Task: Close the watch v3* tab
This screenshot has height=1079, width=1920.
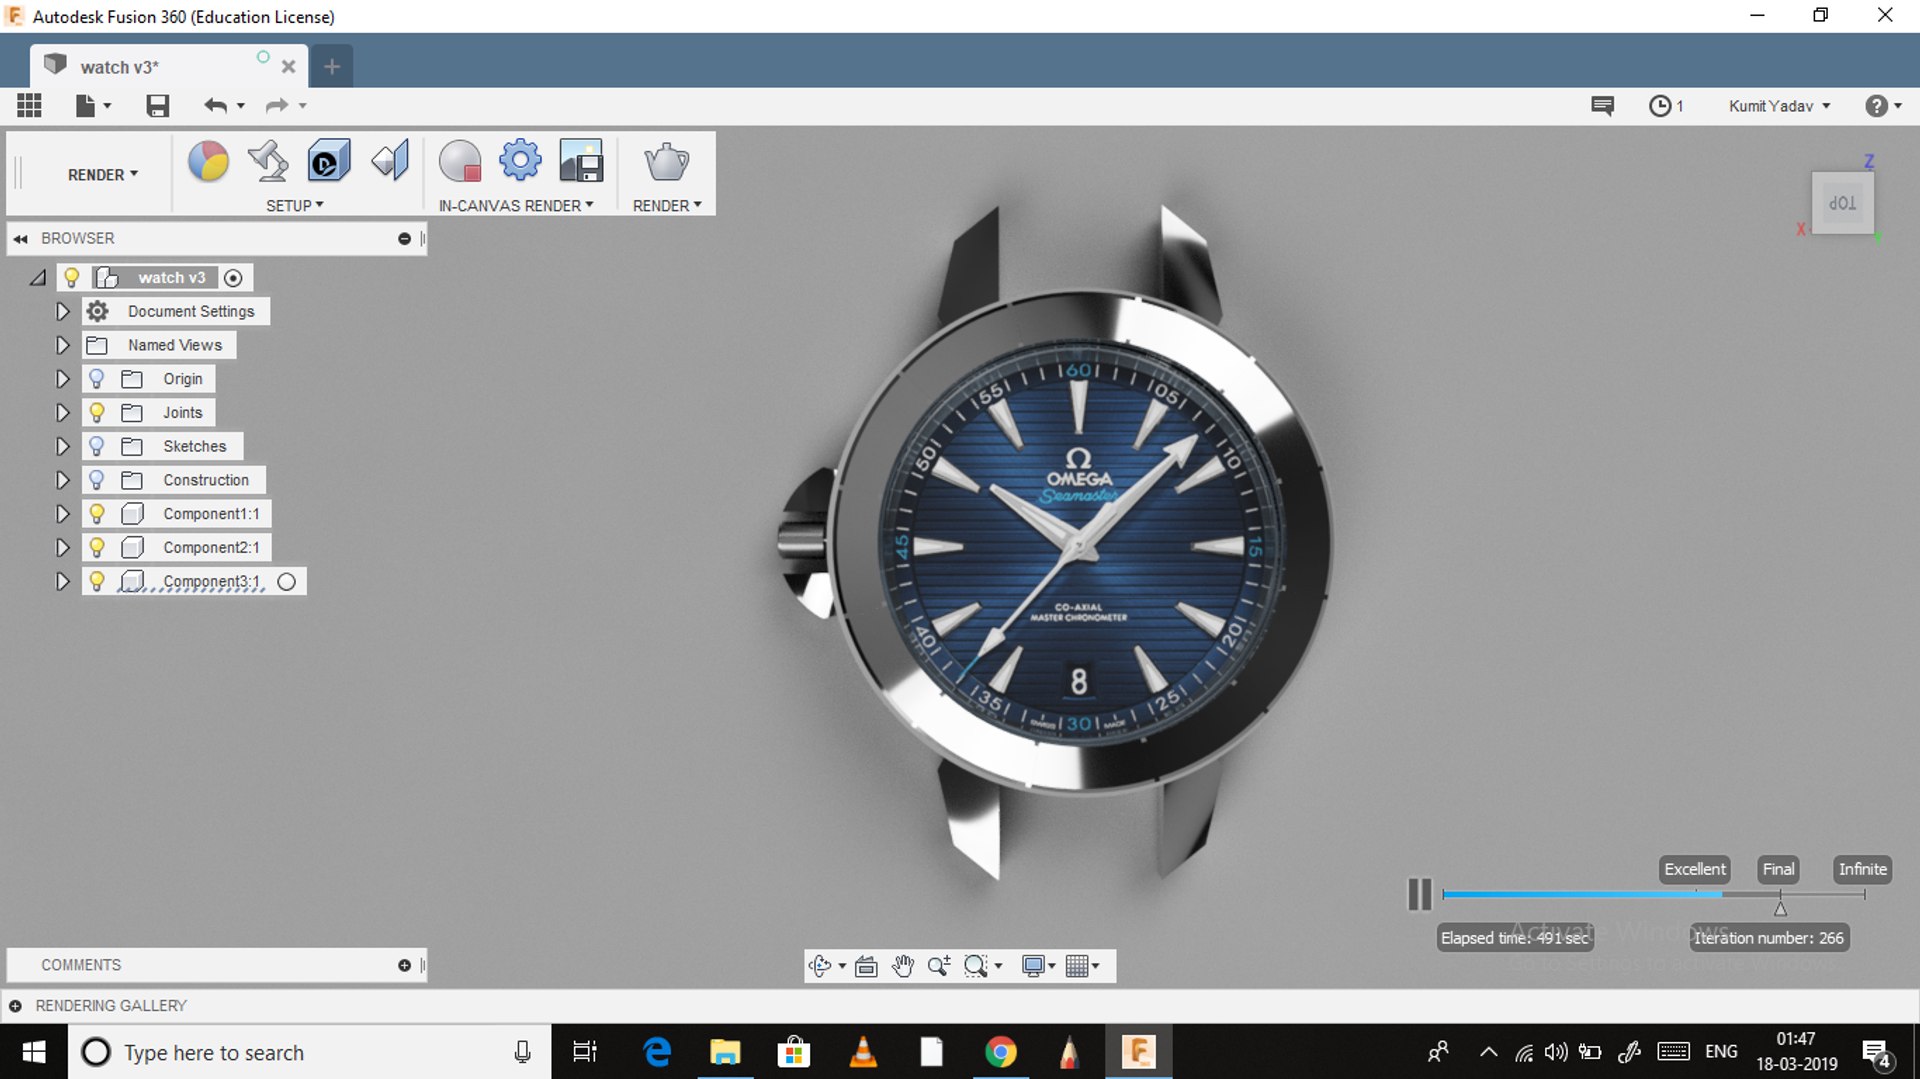Action: click(x=288, y=67)
